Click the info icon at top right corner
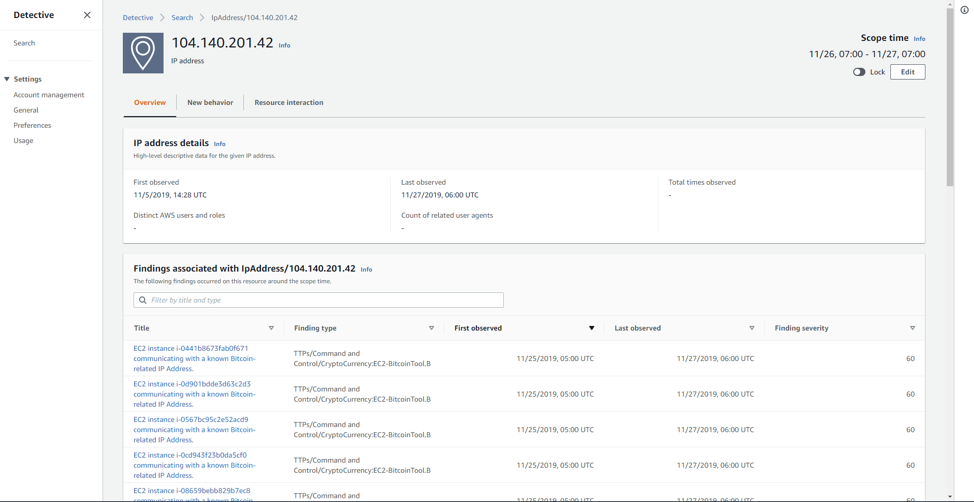 click(x=965, y=10)
